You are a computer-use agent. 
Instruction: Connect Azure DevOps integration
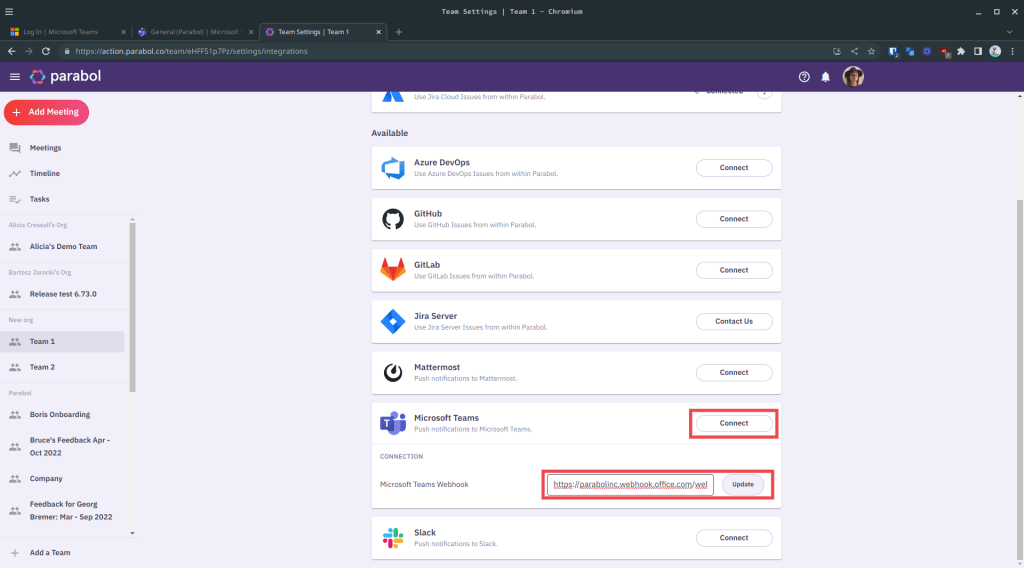pyautogui.click(x=734, y=168)
